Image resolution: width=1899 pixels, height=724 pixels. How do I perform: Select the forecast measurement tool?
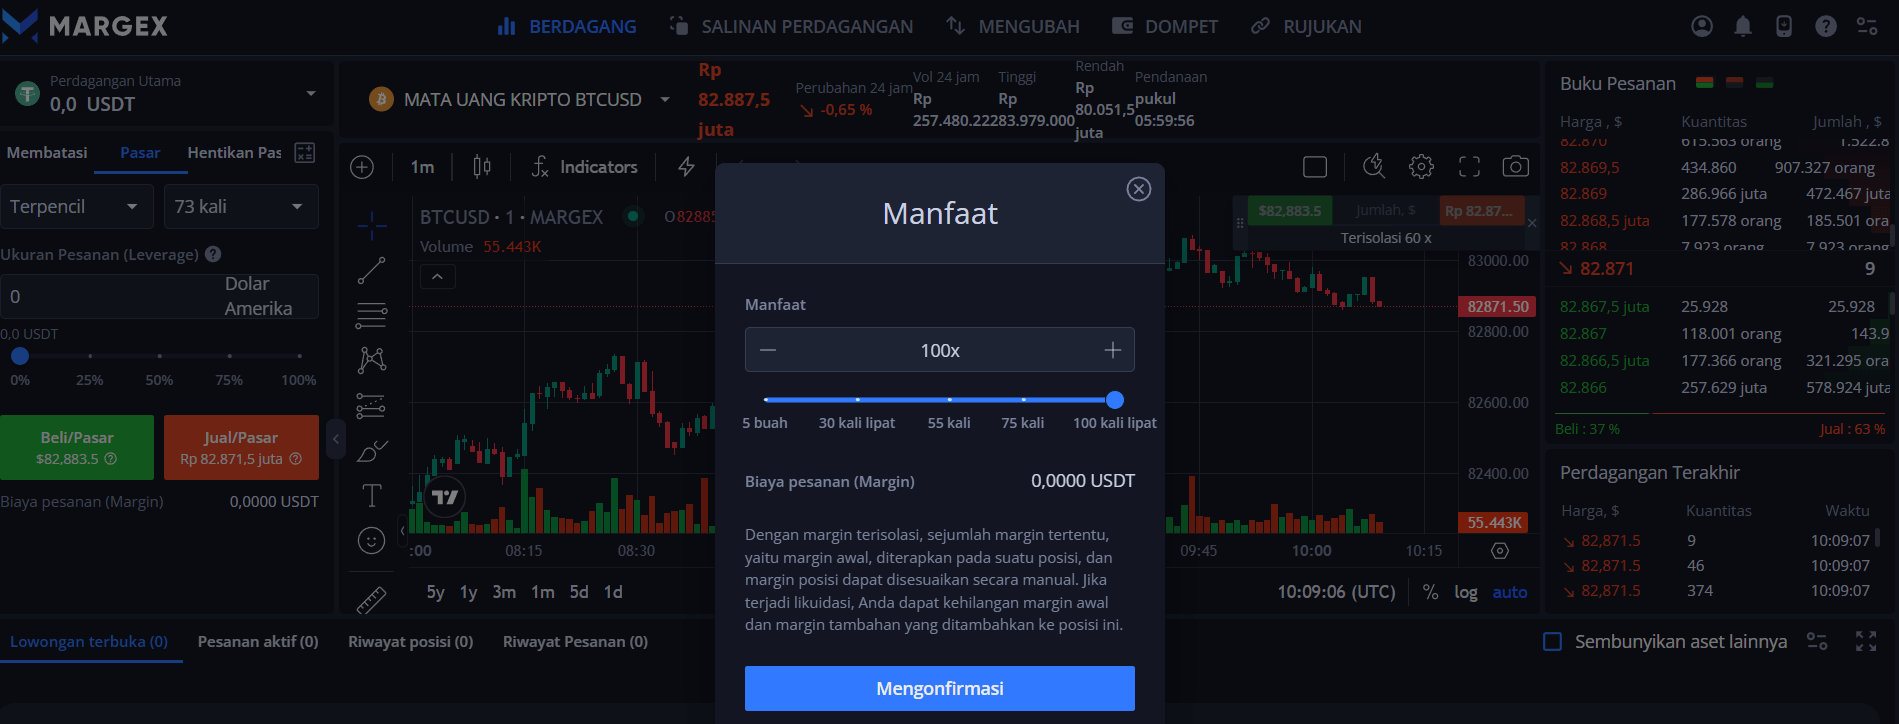click(x=372, y=405)
